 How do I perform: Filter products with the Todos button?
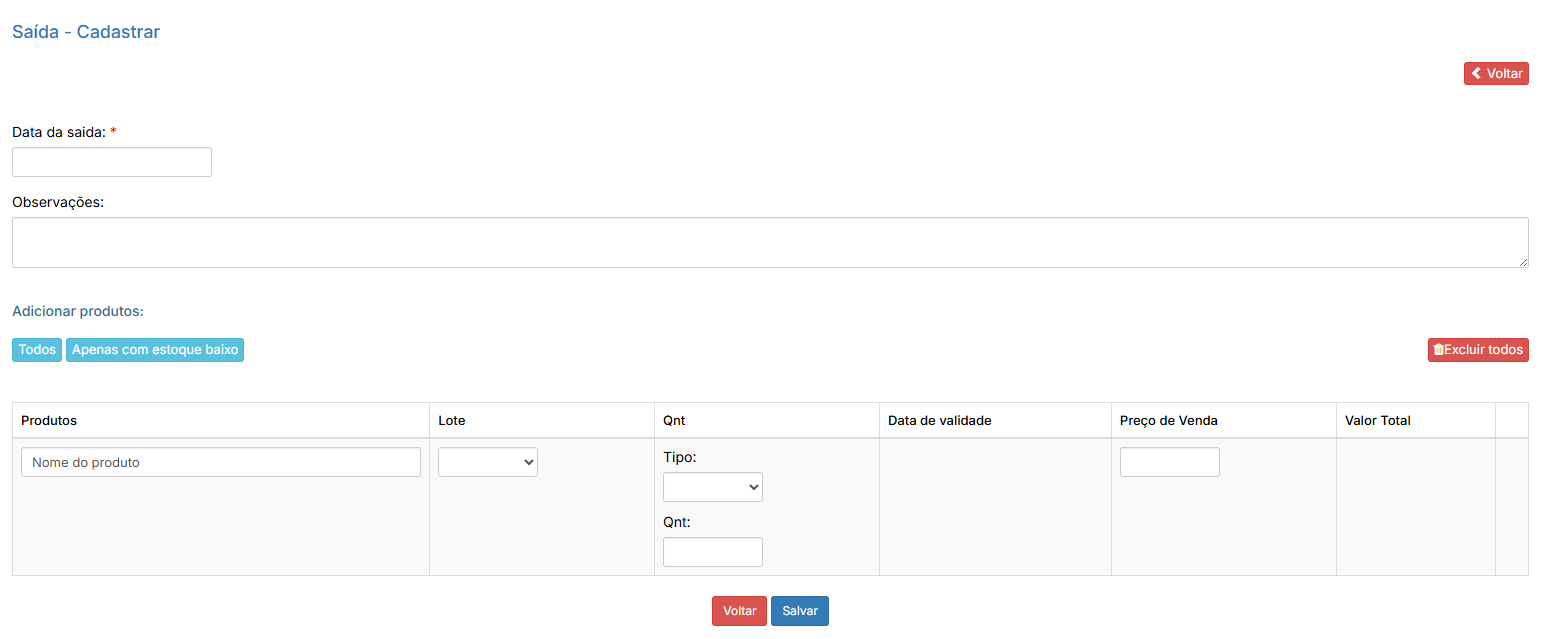pyautogui.click(x=37, y=350)
